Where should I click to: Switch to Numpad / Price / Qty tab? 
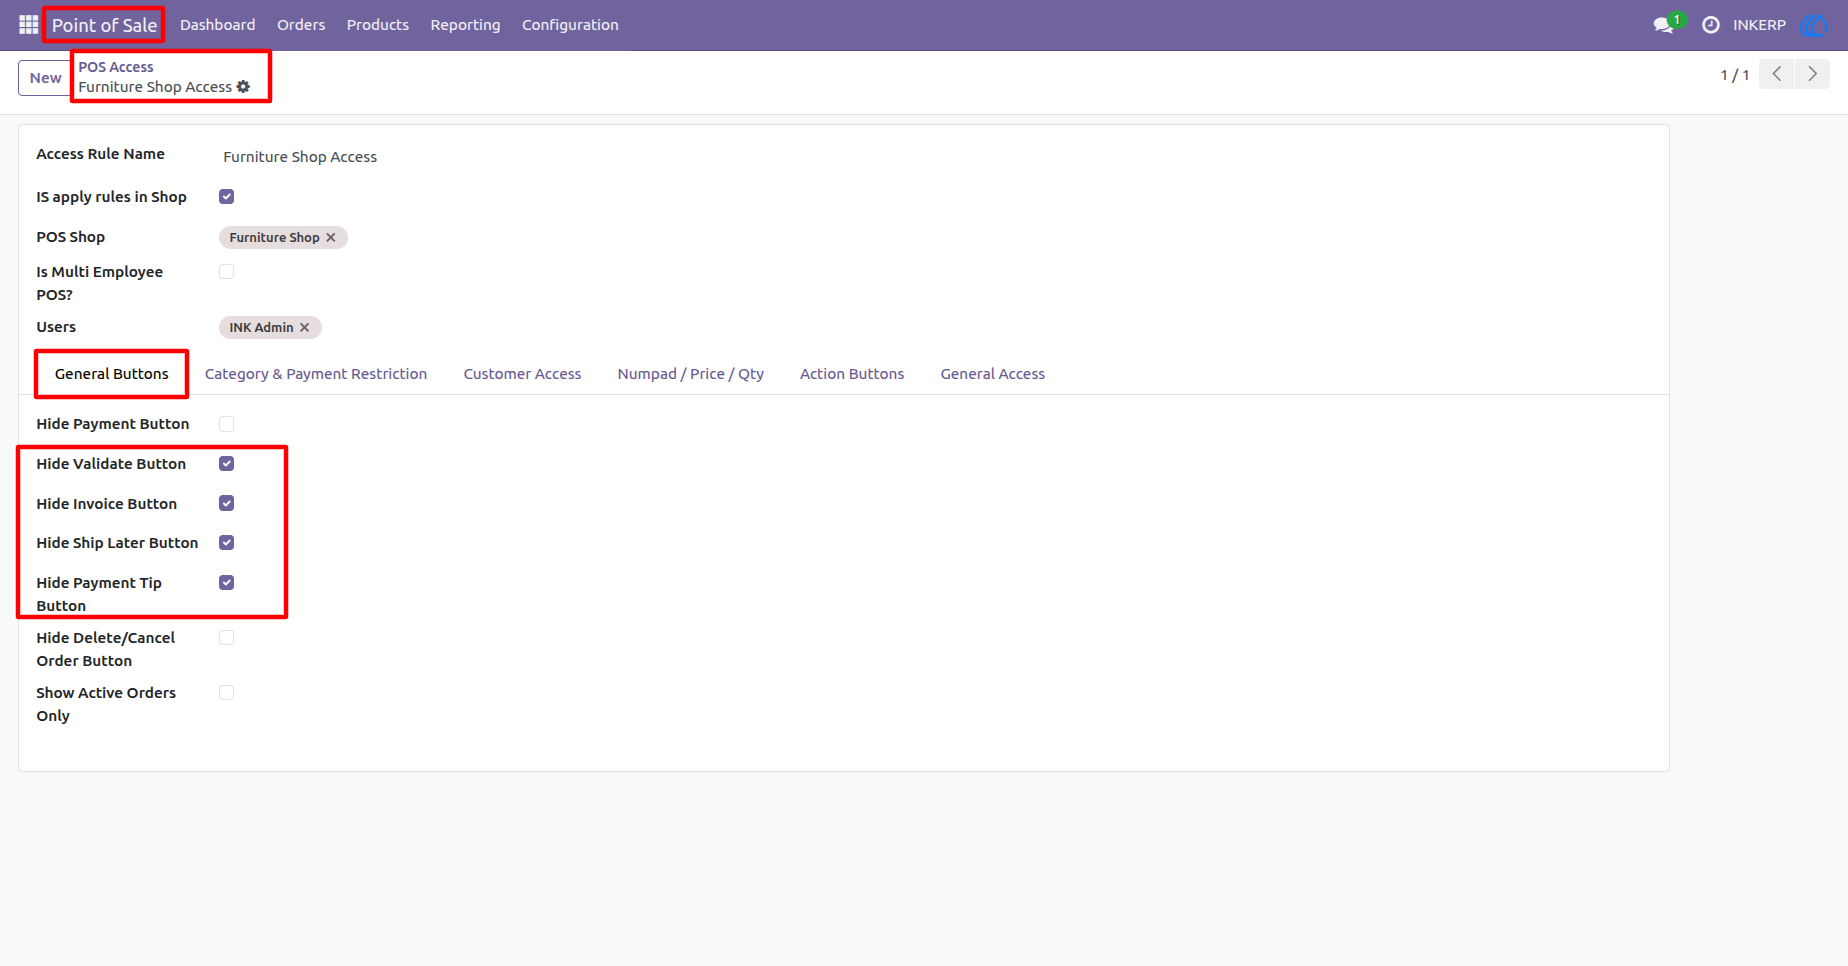click(691, 374)
